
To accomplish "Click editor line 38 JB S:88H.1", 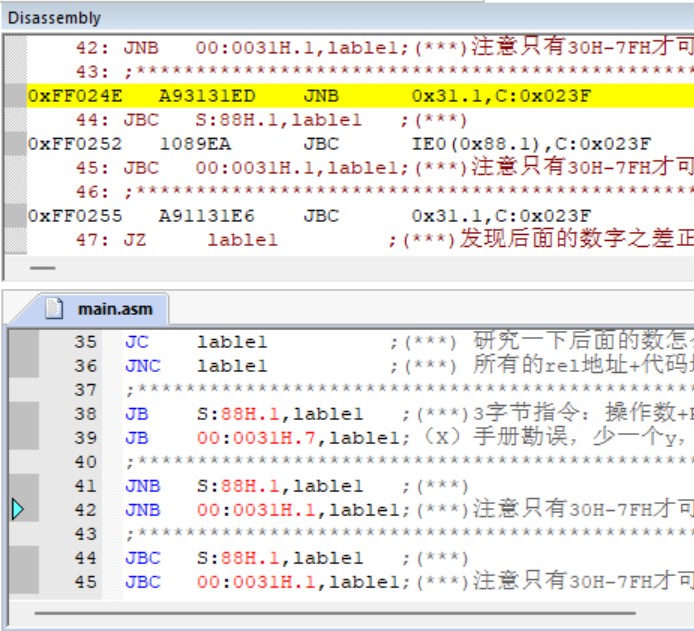I will pos(408,414).
